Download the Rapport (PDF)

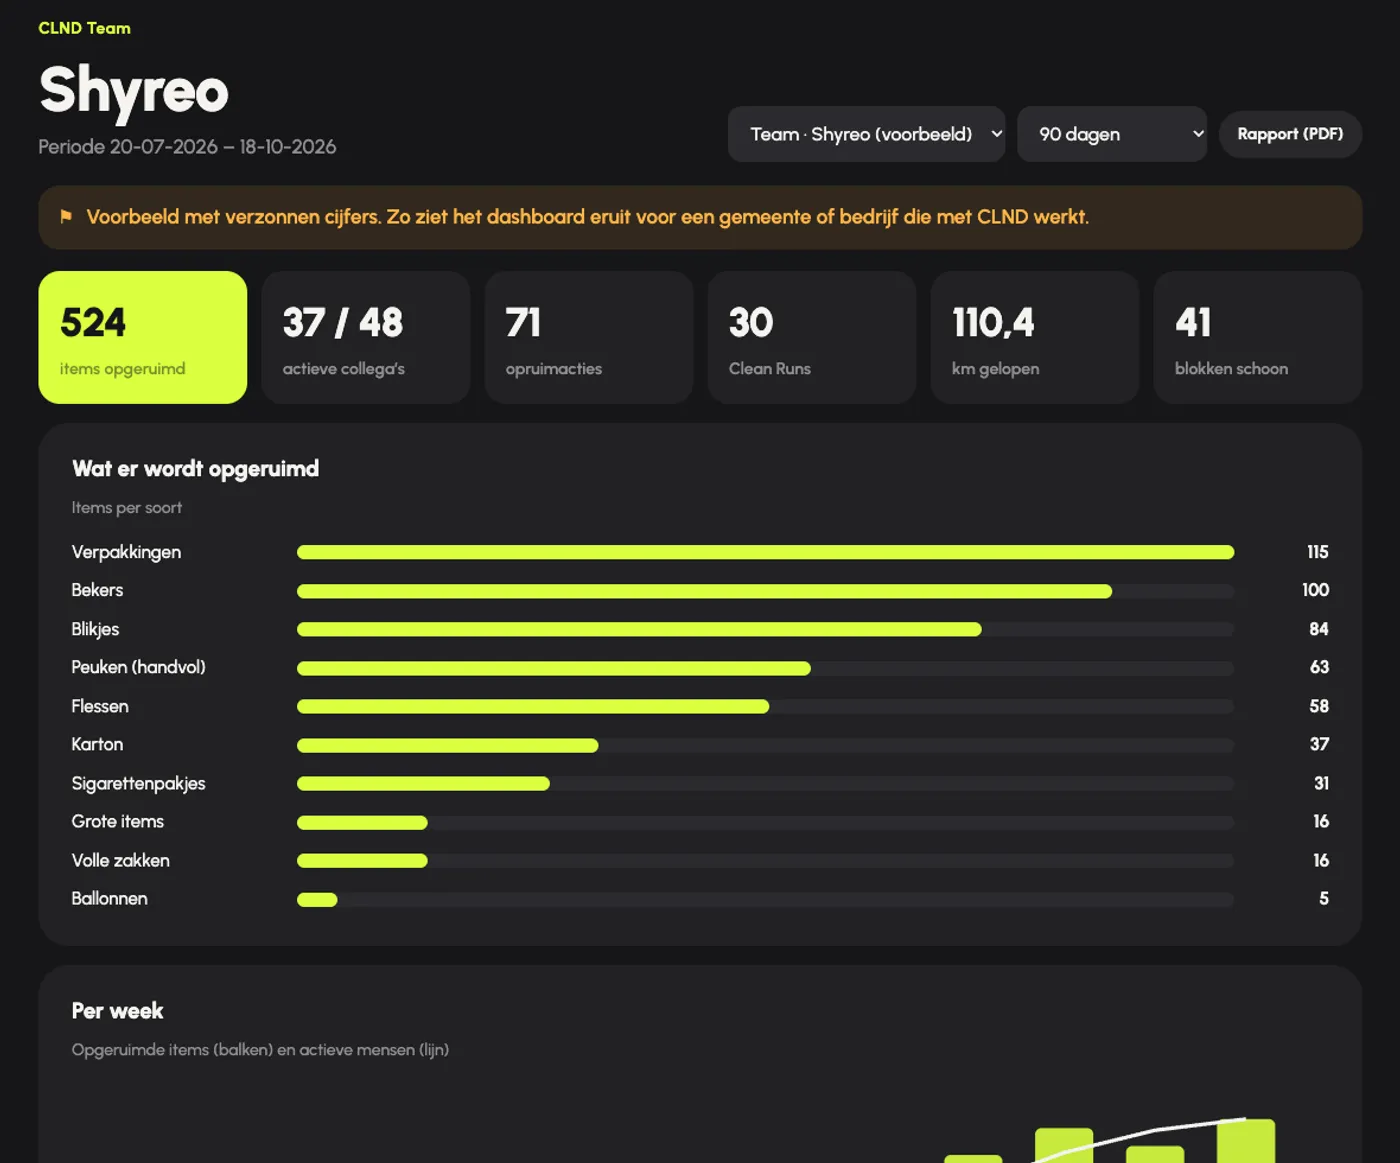[x=1290, y=134]
